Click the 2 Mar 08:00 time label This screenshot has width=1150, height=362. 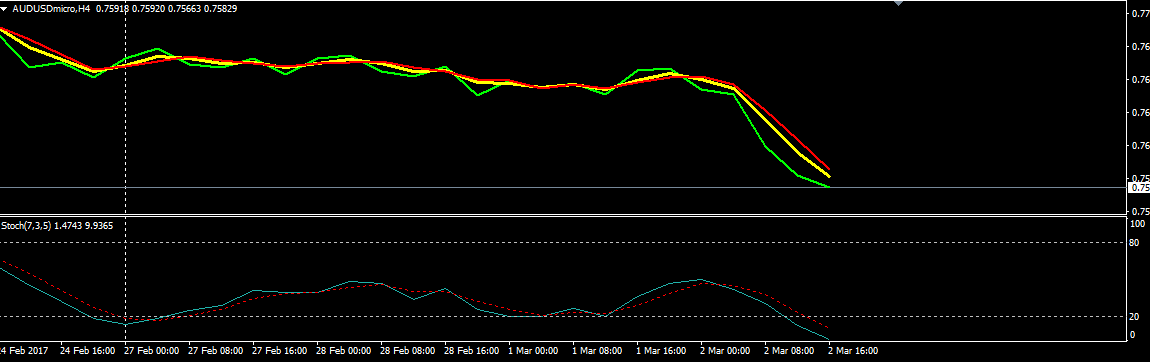point(788,350)
